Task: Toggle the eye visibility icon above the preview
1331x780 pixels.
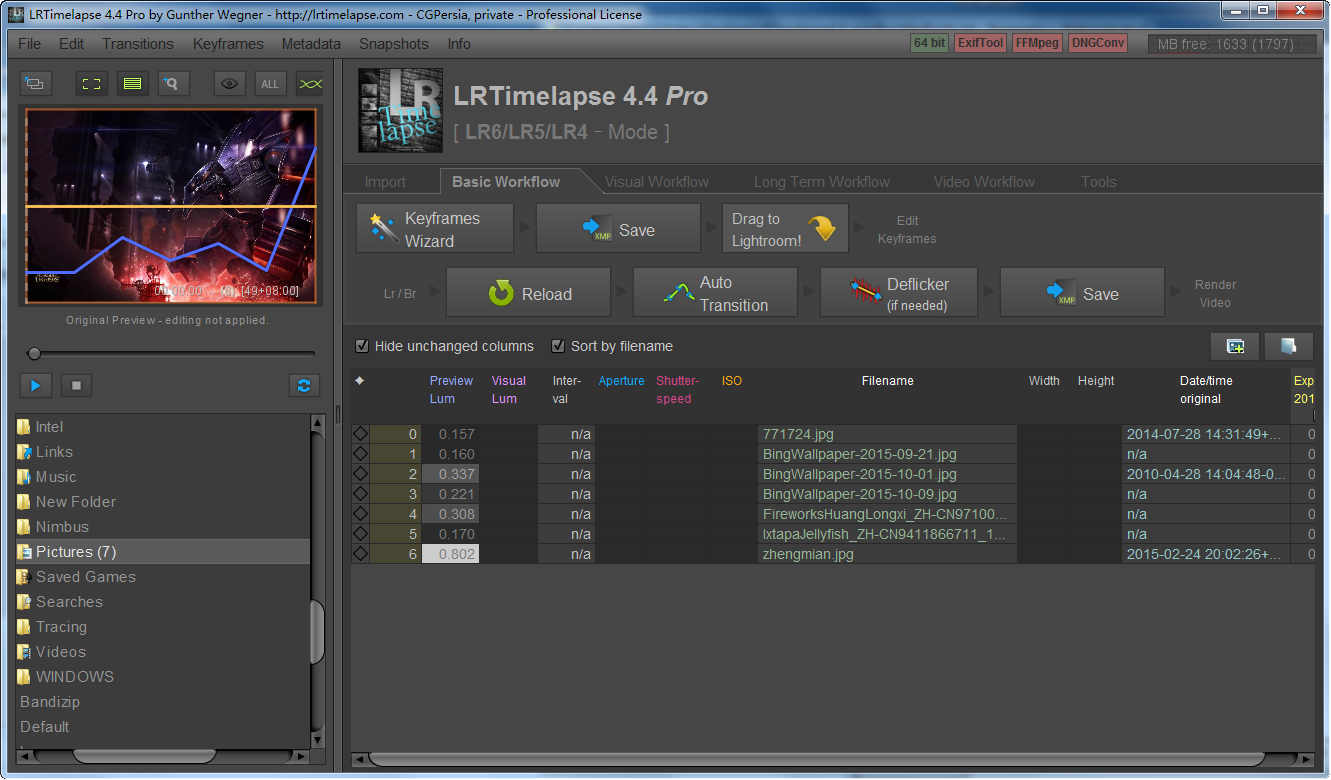Action: coord(230,84)
